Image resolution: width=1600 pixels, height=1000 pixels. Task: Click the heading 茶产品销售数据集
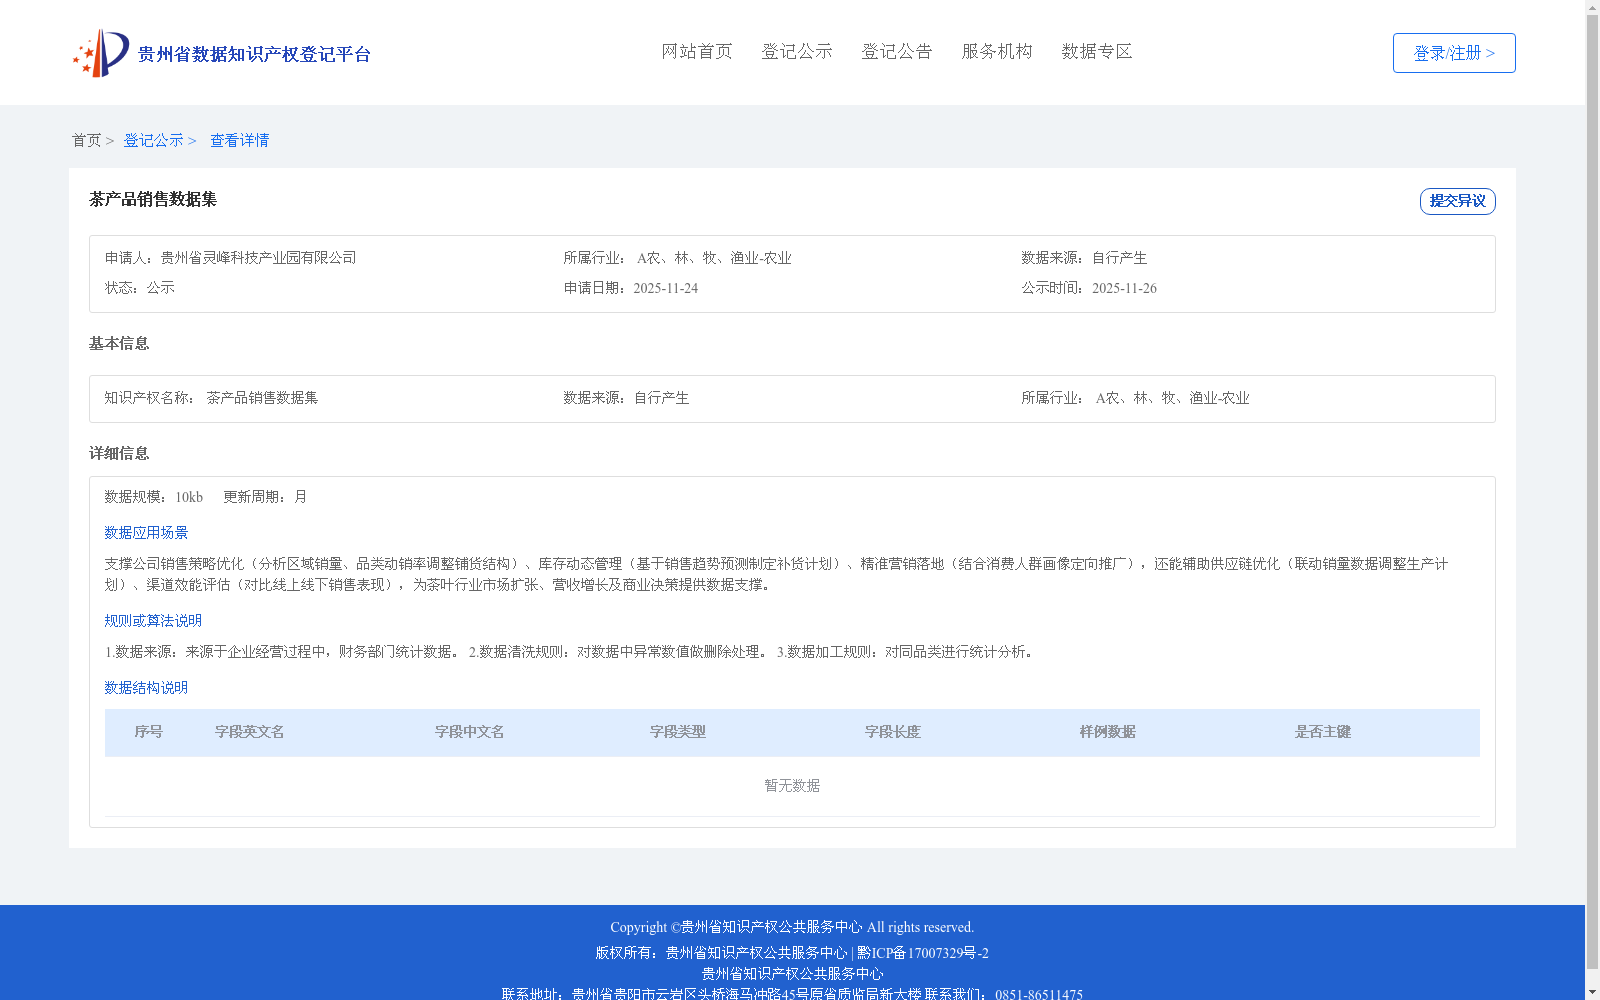coord(153,199)
